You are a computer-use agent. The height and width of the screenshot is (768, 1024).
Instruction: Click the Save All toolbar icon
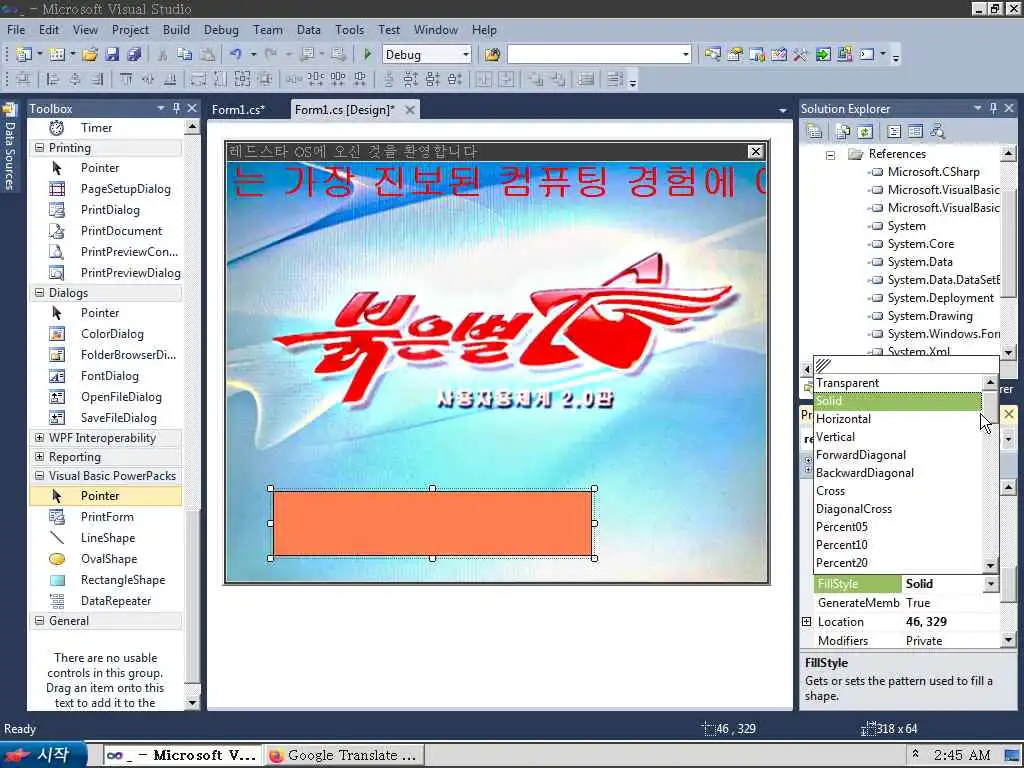coord(135,55)
